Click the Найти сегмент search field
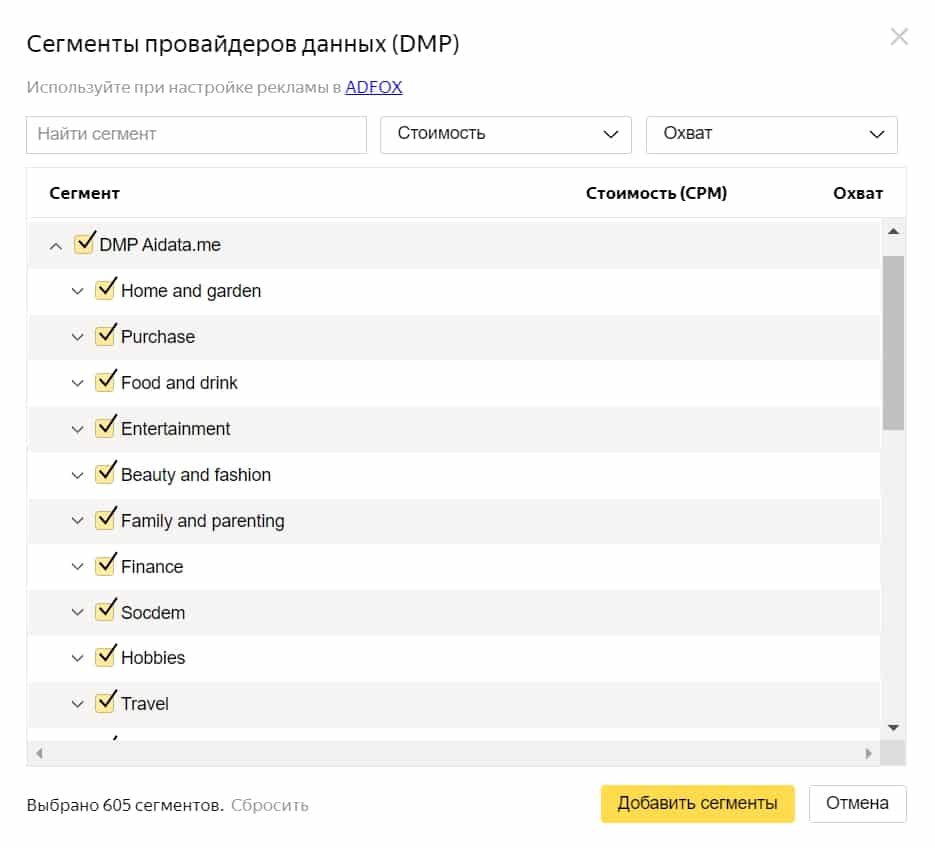Viewport: 935px width, 848px height. pyautogui.click(x=195, y=134)
